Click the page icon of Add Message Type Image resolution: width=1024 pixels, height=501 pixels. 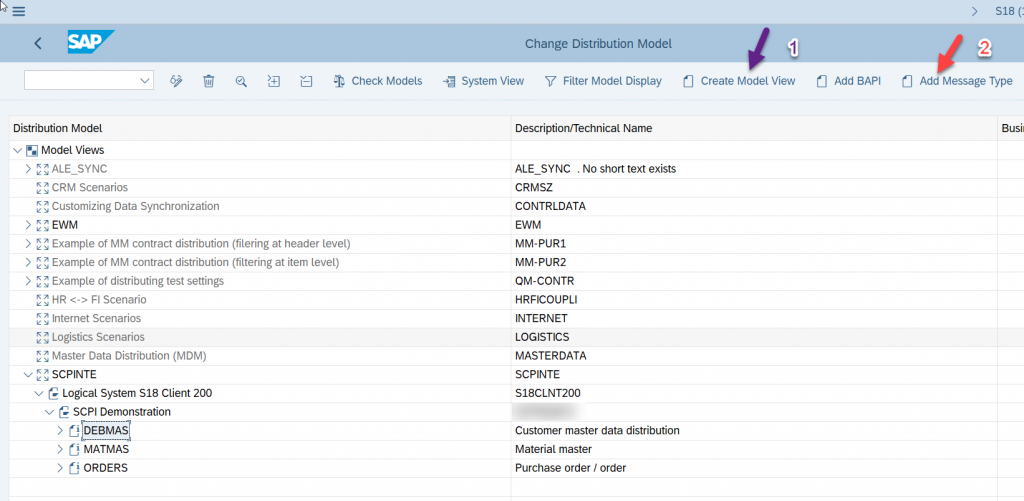pos(906,81)
